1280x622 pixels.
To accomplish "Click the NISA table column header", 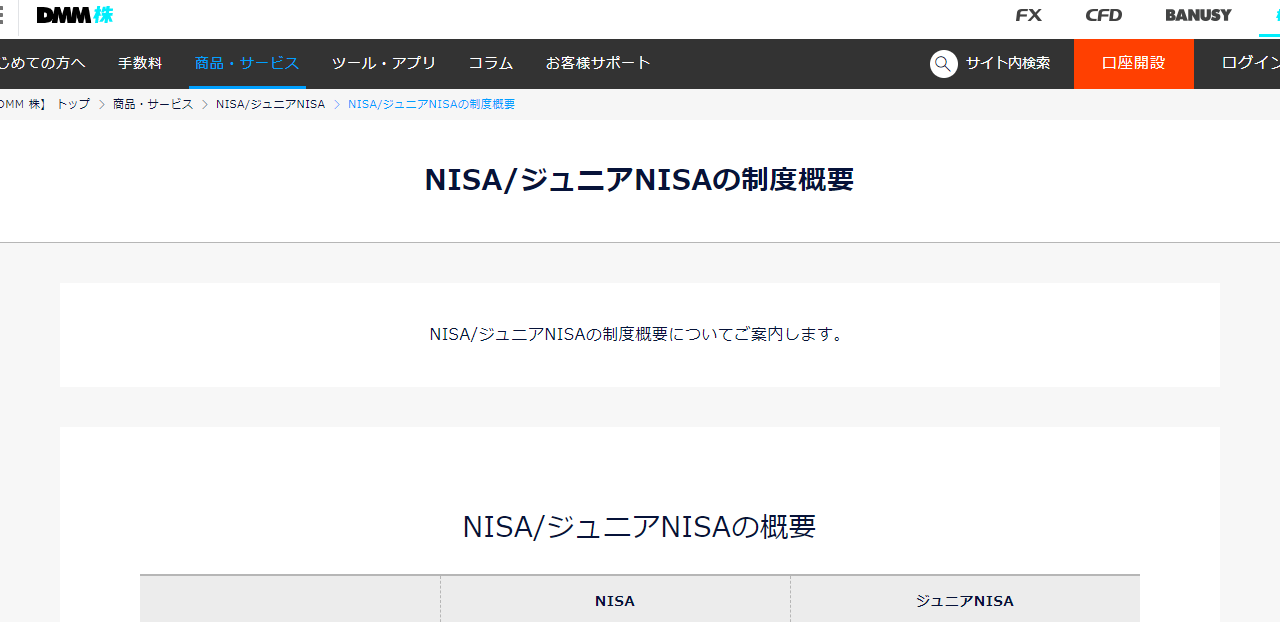I will click(x=614, y=601).
